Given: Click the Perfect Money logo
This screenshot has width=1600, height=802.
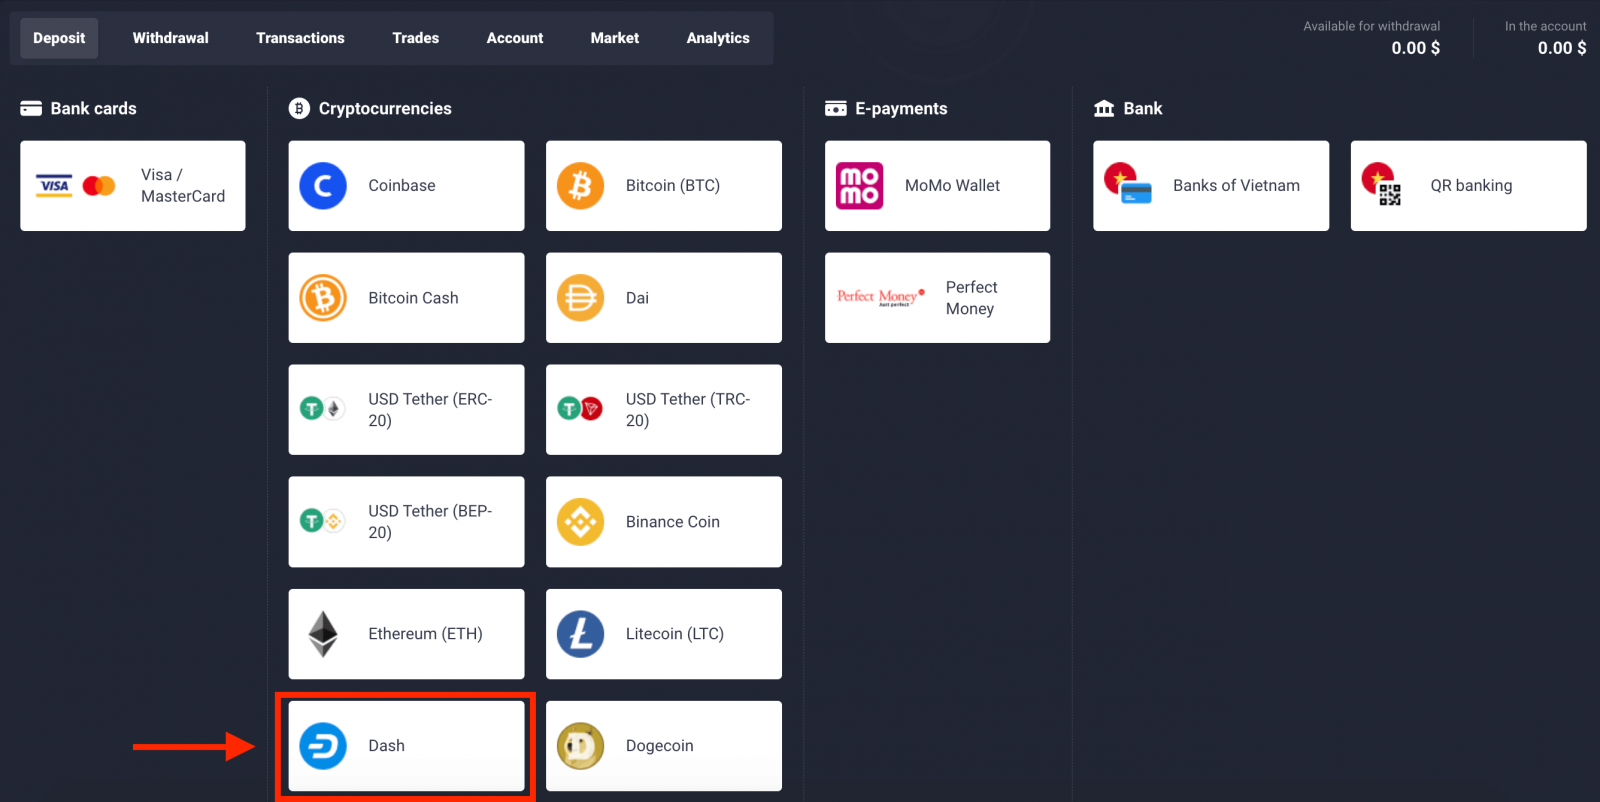Looking at the screenshot, I should [x=881, y=297].
